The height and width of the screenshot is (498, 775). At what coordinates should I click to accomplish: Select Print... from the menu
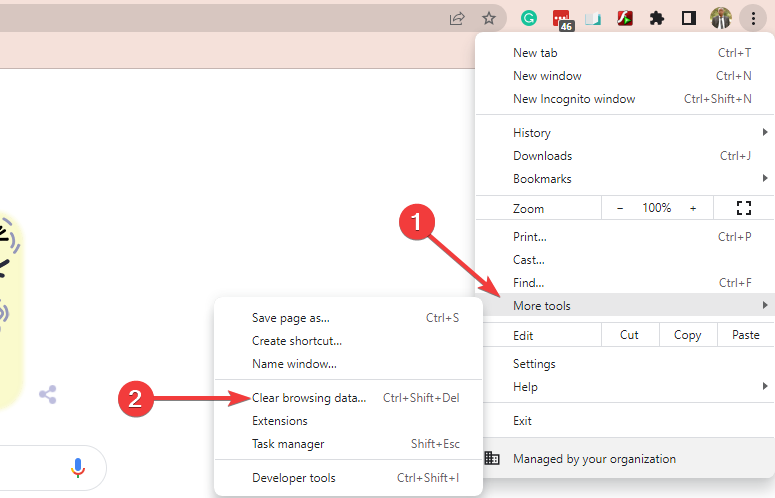(x=625, y=237)
